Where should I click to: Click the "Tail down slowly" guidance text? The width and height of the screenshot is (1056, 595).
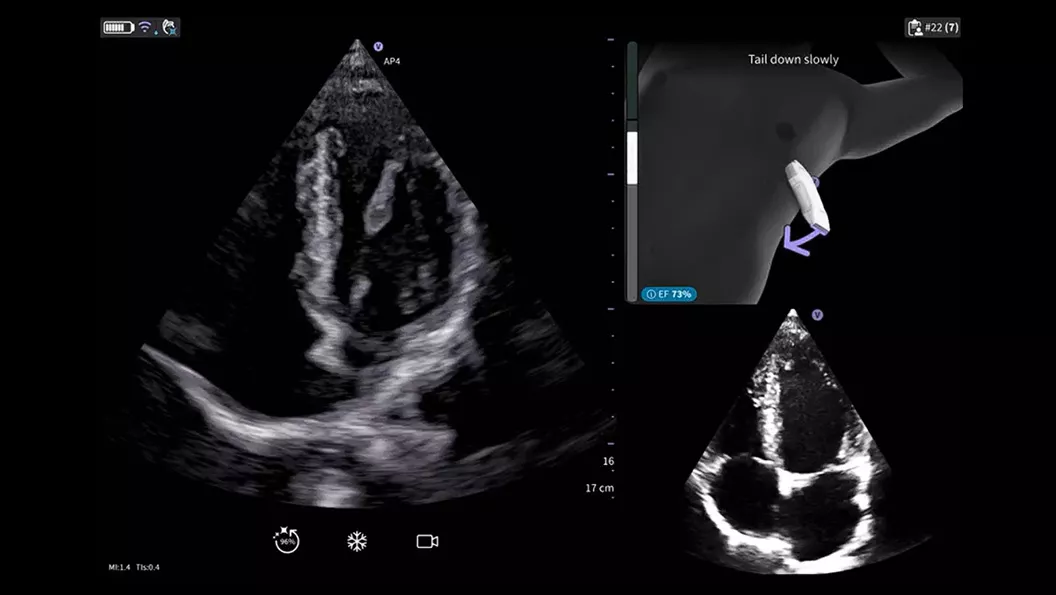(793, 59)
